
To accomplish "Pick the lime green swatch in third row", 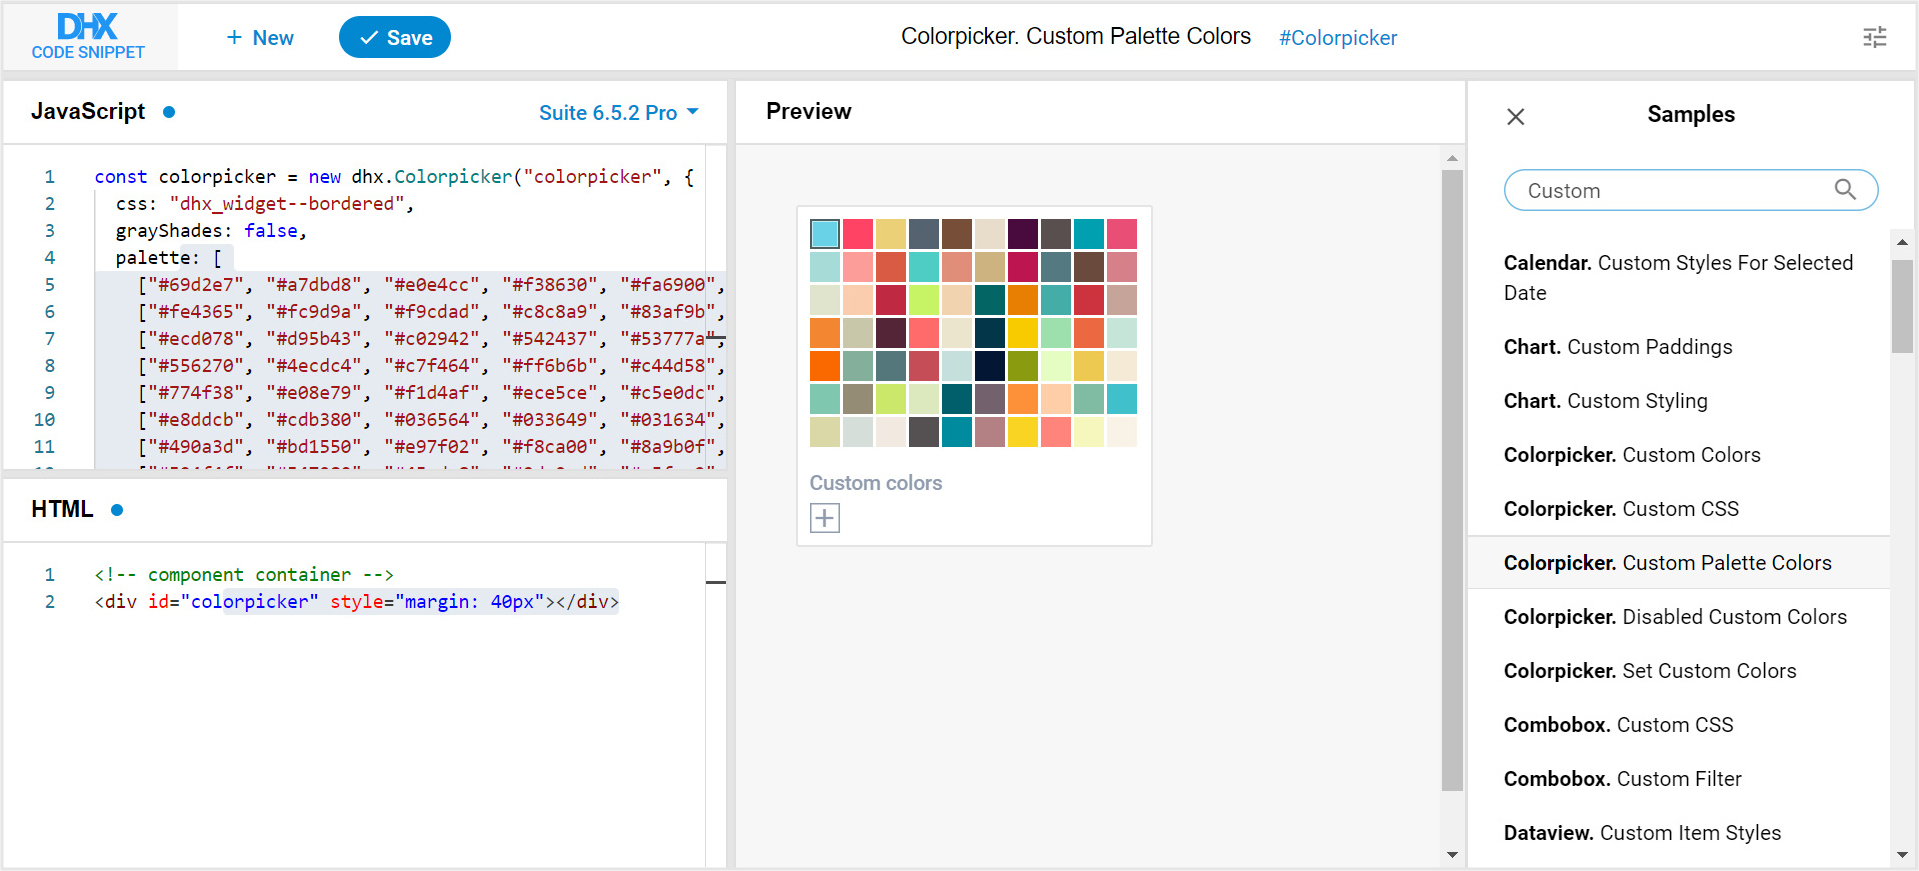I will [924, 300].
